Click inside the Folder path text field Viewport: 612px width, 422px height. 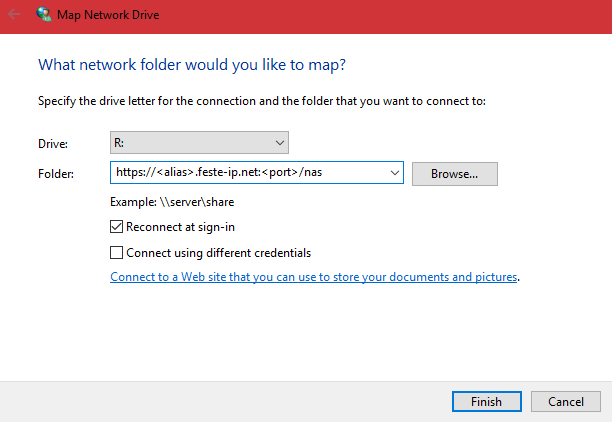[x=248, y=173]
